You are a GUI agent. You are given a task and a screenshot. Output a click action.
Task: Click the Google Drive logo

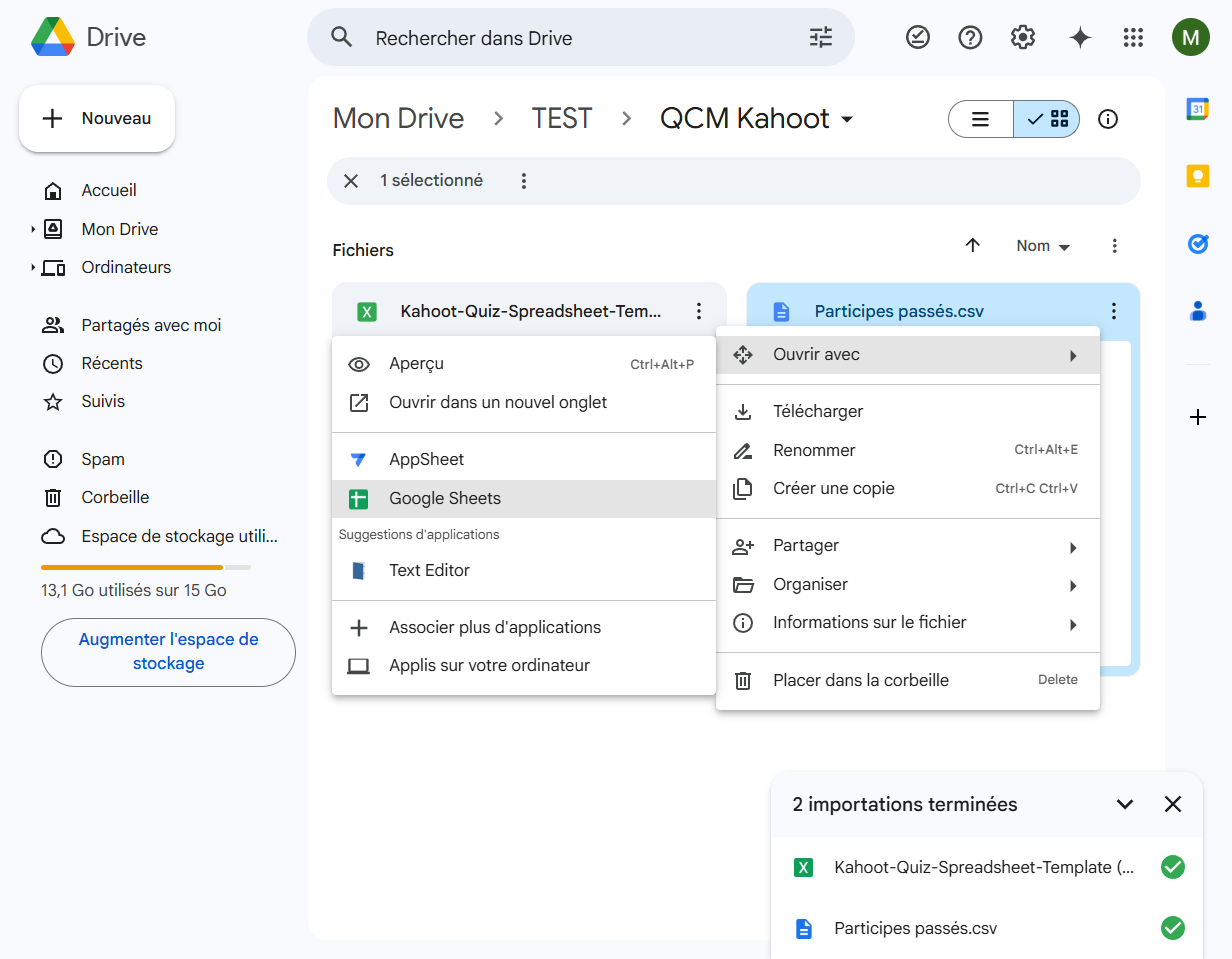(x=53, y=38)
